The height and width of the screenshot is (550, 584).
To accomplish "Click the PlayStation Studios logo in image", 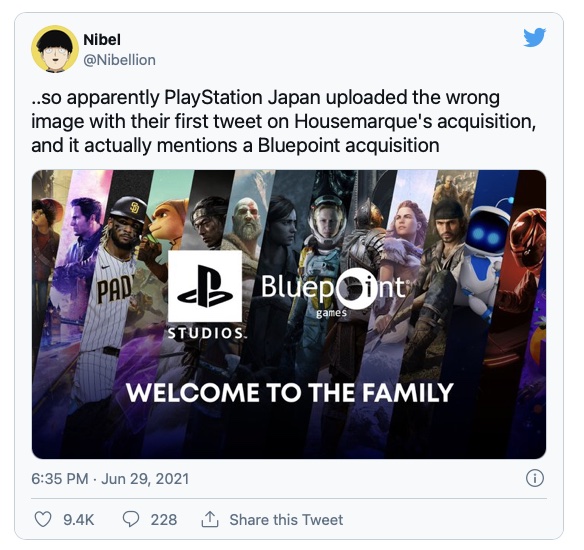I will (206, 294).
